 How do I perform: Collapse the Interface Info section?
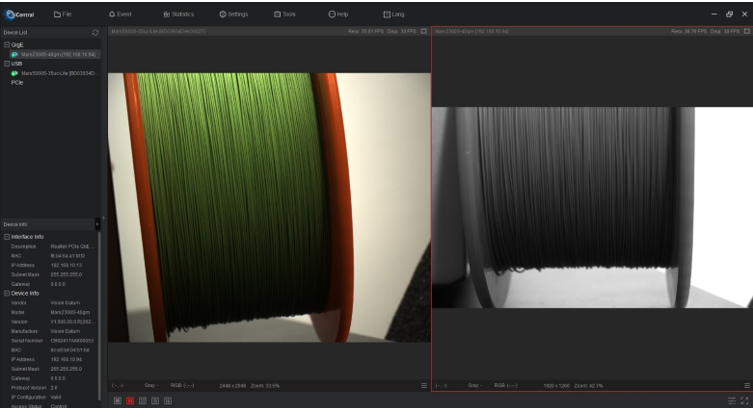[6, 236]
